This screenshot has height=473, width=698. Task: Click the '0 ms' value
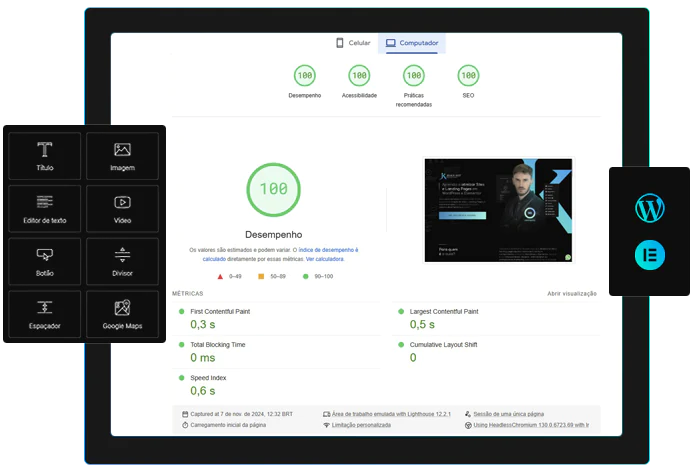pyautogui.click(x=203, y=358)
